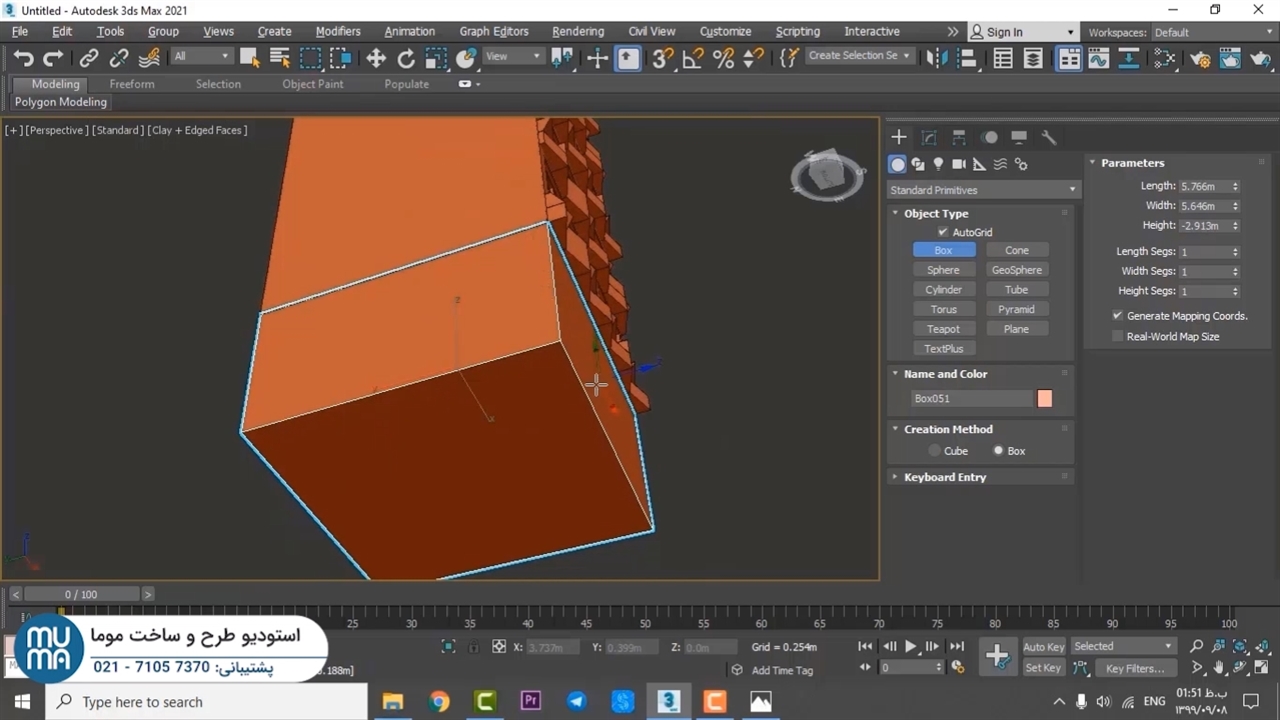
Task: Select the Cube creation method
Action: (935, 451)
